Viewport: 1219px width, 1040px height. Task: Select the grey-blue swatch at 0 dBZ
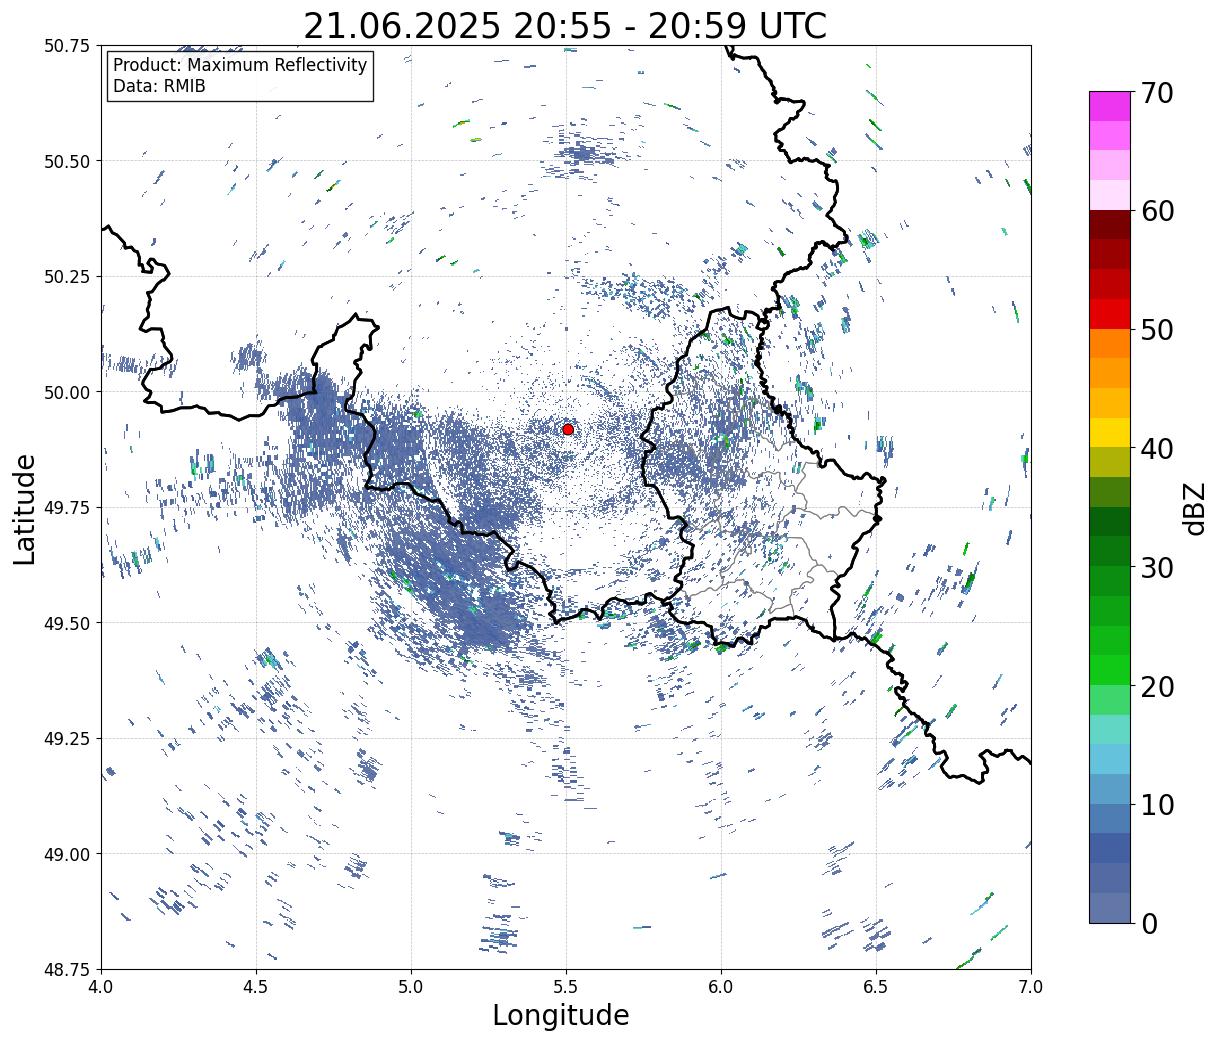point(1110,907)
